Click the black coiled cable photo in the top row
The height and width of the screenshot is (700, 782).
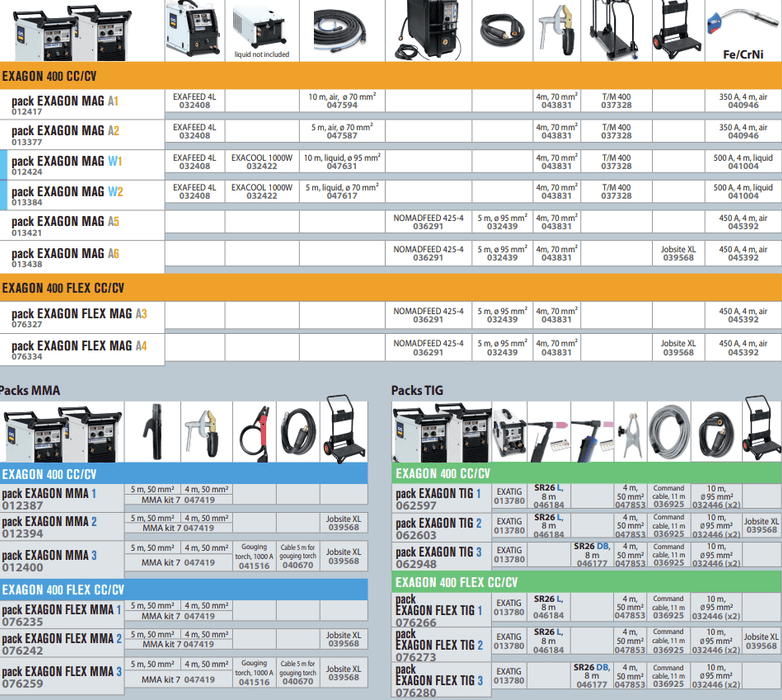[x=502, y=31]
